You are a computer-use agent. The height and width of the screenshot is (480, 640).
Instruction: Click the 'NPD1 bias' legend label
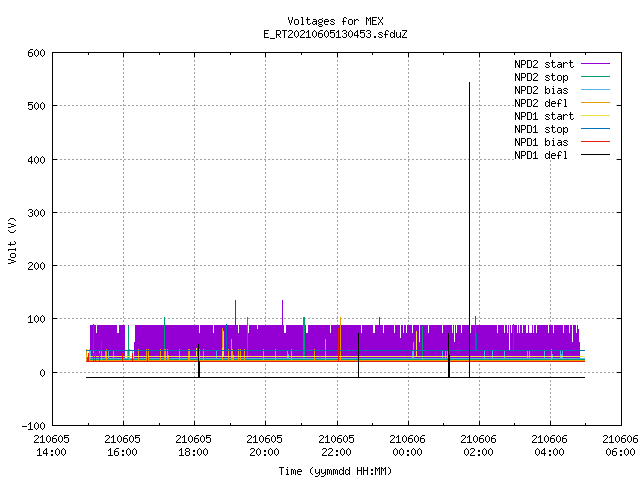pyautogui.click(x=541, y=142)
